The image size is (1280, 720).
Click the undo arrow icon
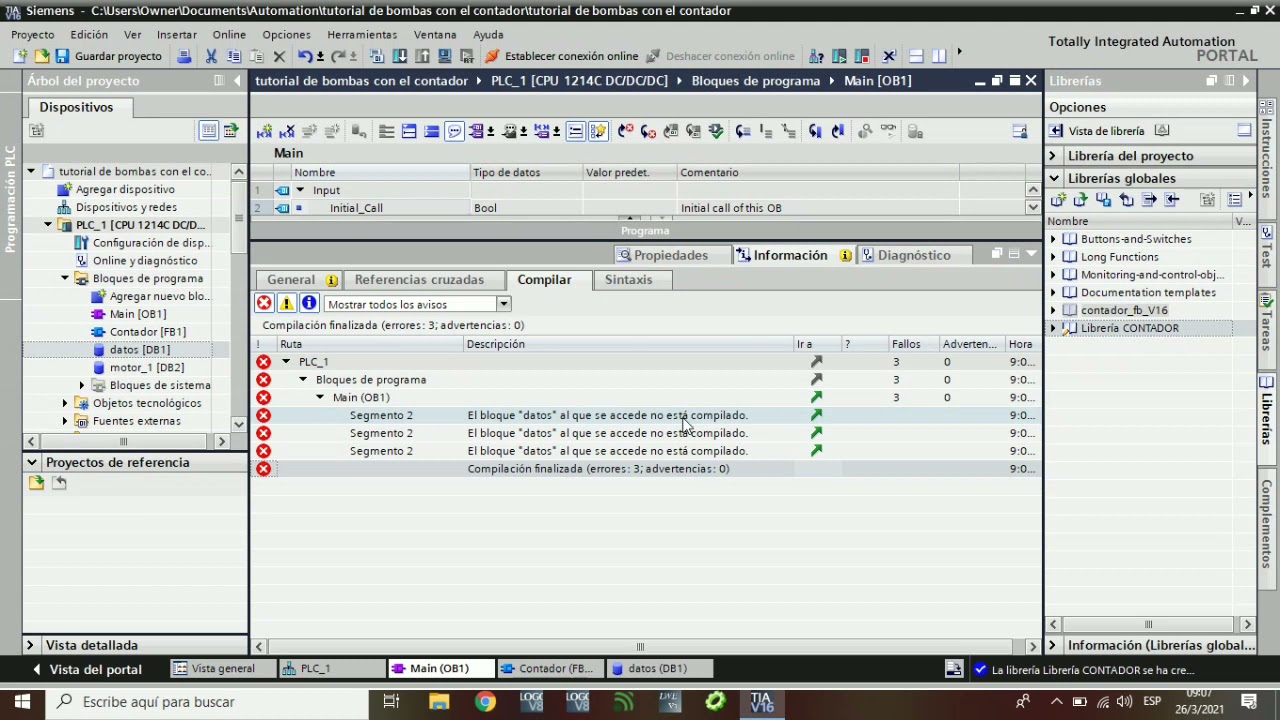pyautogui.click(x=304, y=56)
